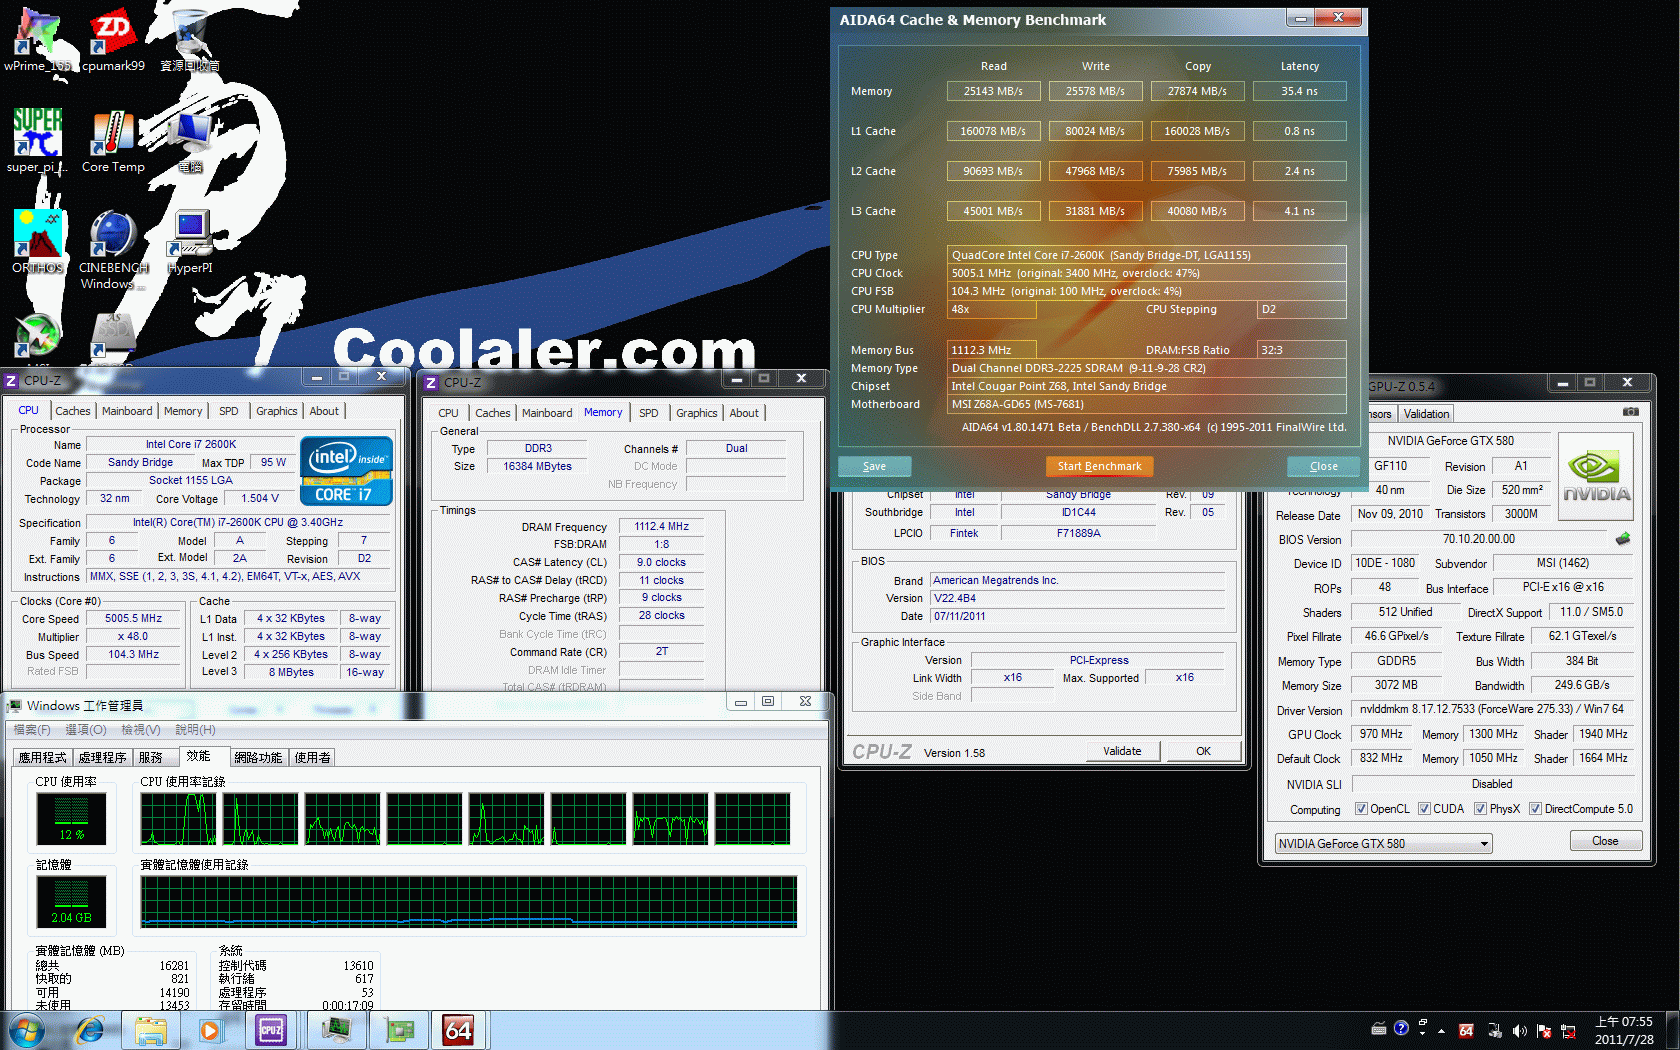1680x1050 pixels.
Task: Open Windows Explorer from the taskbar
Action: click(x=151, y=1030)
